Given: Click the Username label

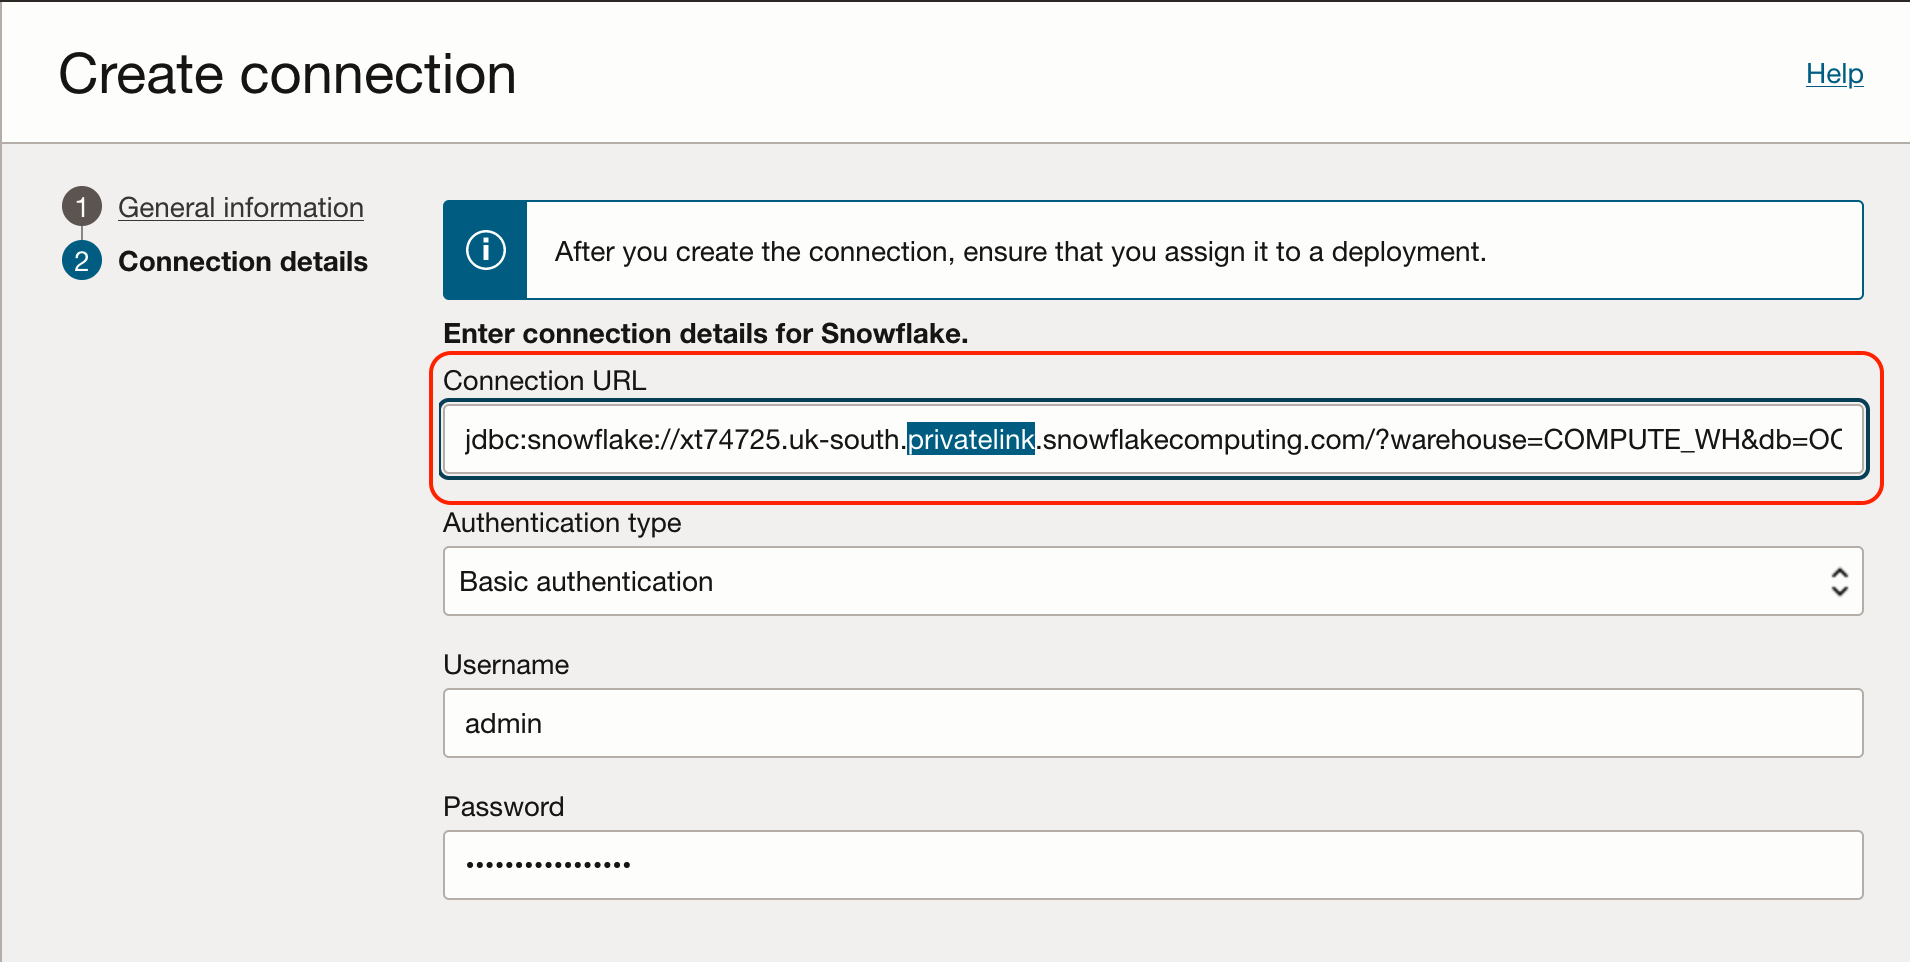Looking at the screenshot, I should (x=506, y=665).
